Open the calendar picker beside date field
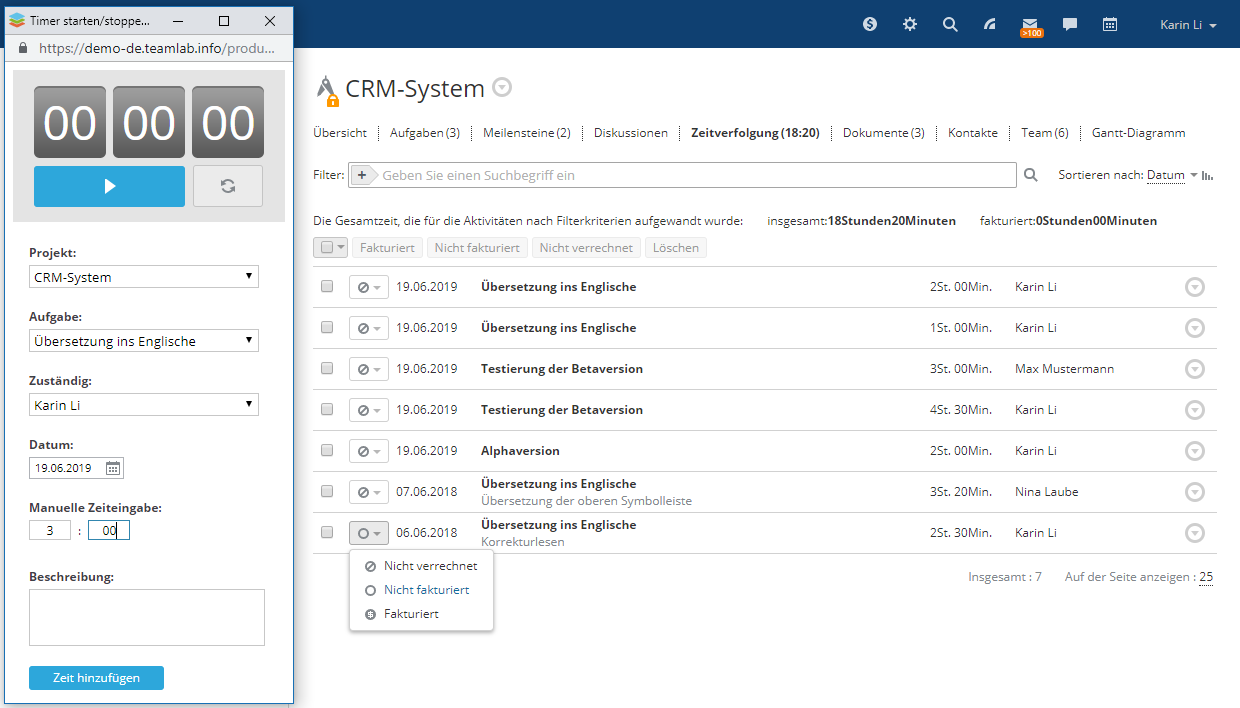1240x708 pixels. (113, 467)
